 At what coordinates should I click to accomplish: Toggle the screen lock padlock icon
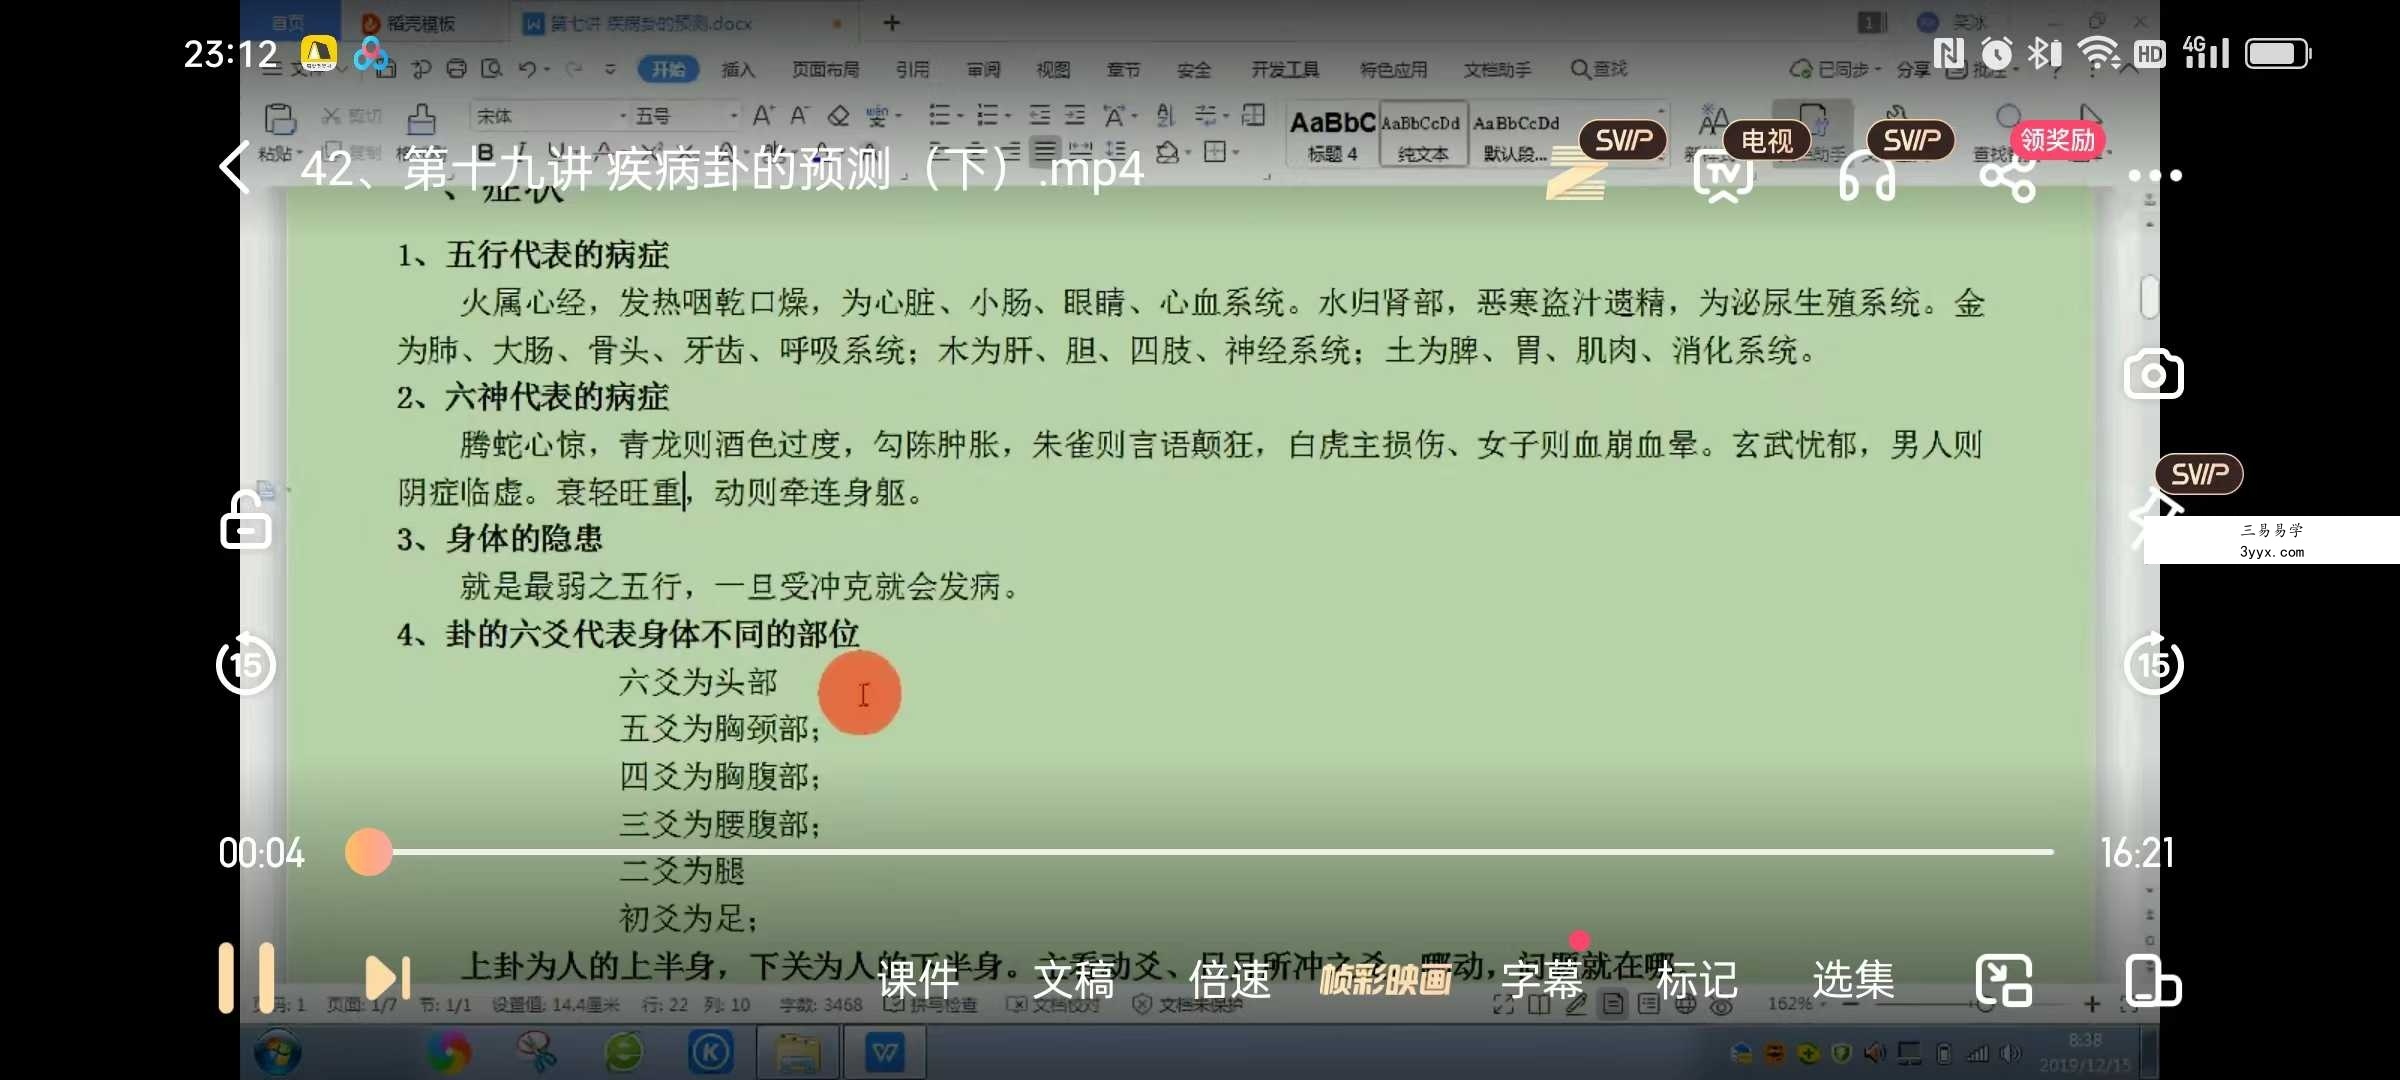point(246,520)
